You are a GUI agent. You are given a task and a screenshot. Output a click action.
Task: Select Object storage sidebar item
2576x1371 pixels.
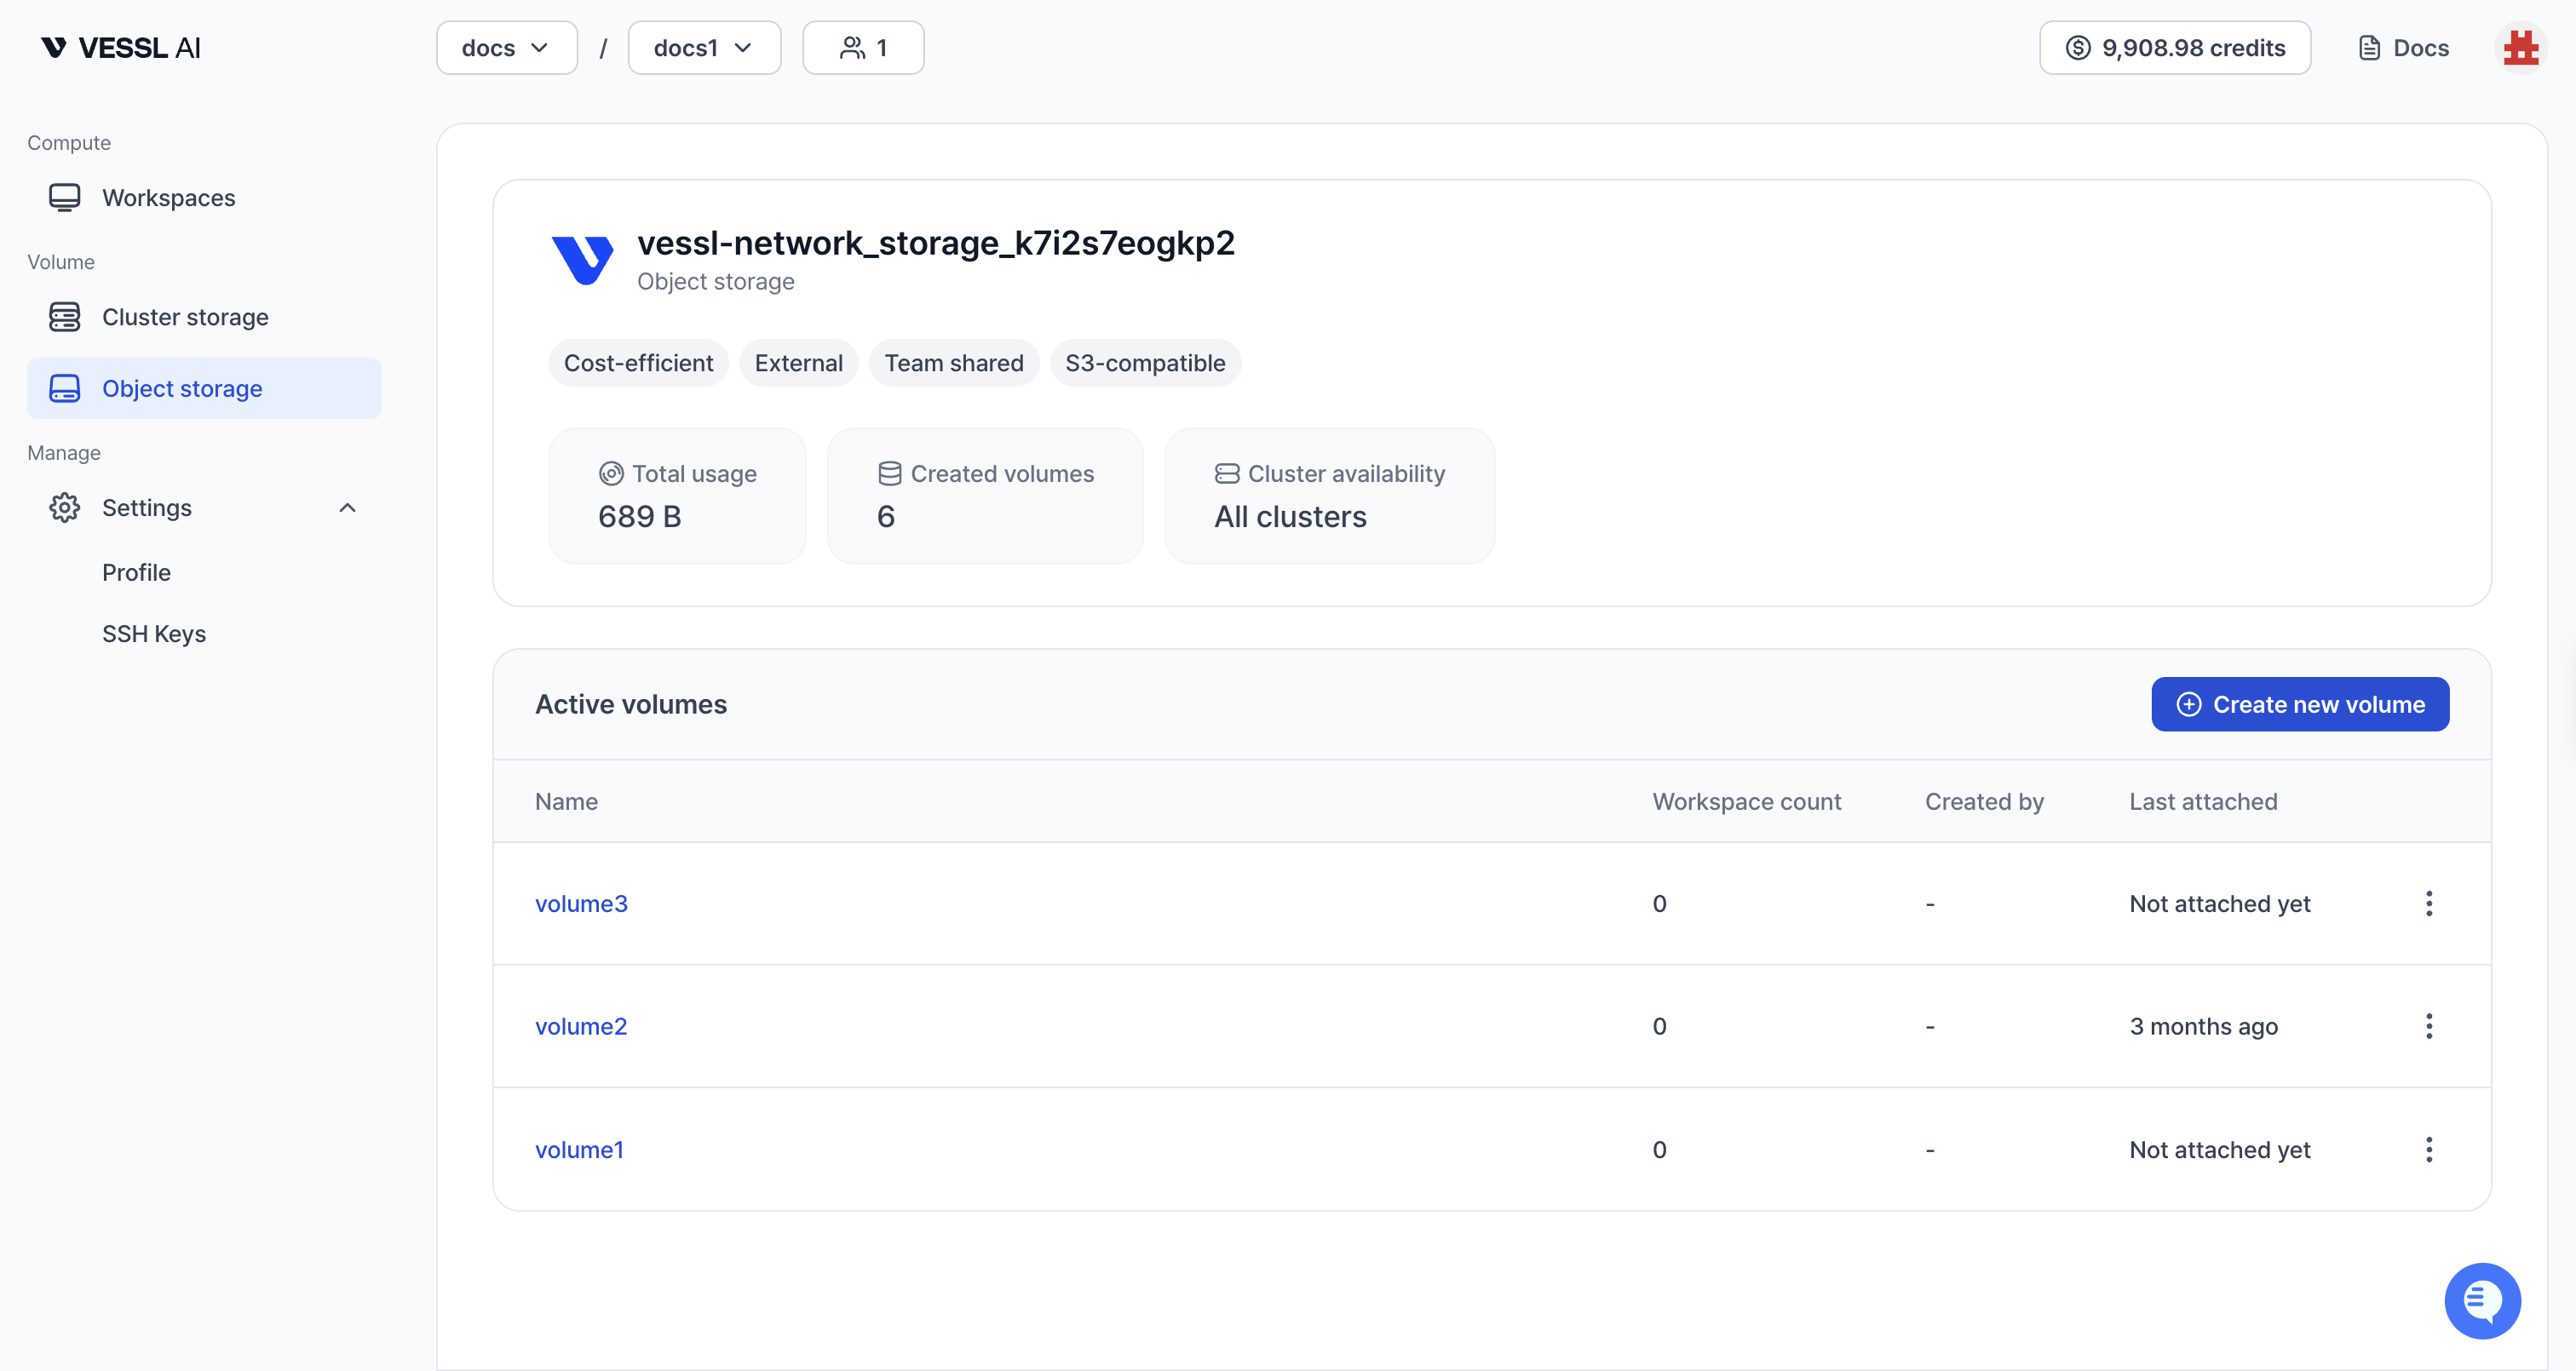click(x=182, y=389)
